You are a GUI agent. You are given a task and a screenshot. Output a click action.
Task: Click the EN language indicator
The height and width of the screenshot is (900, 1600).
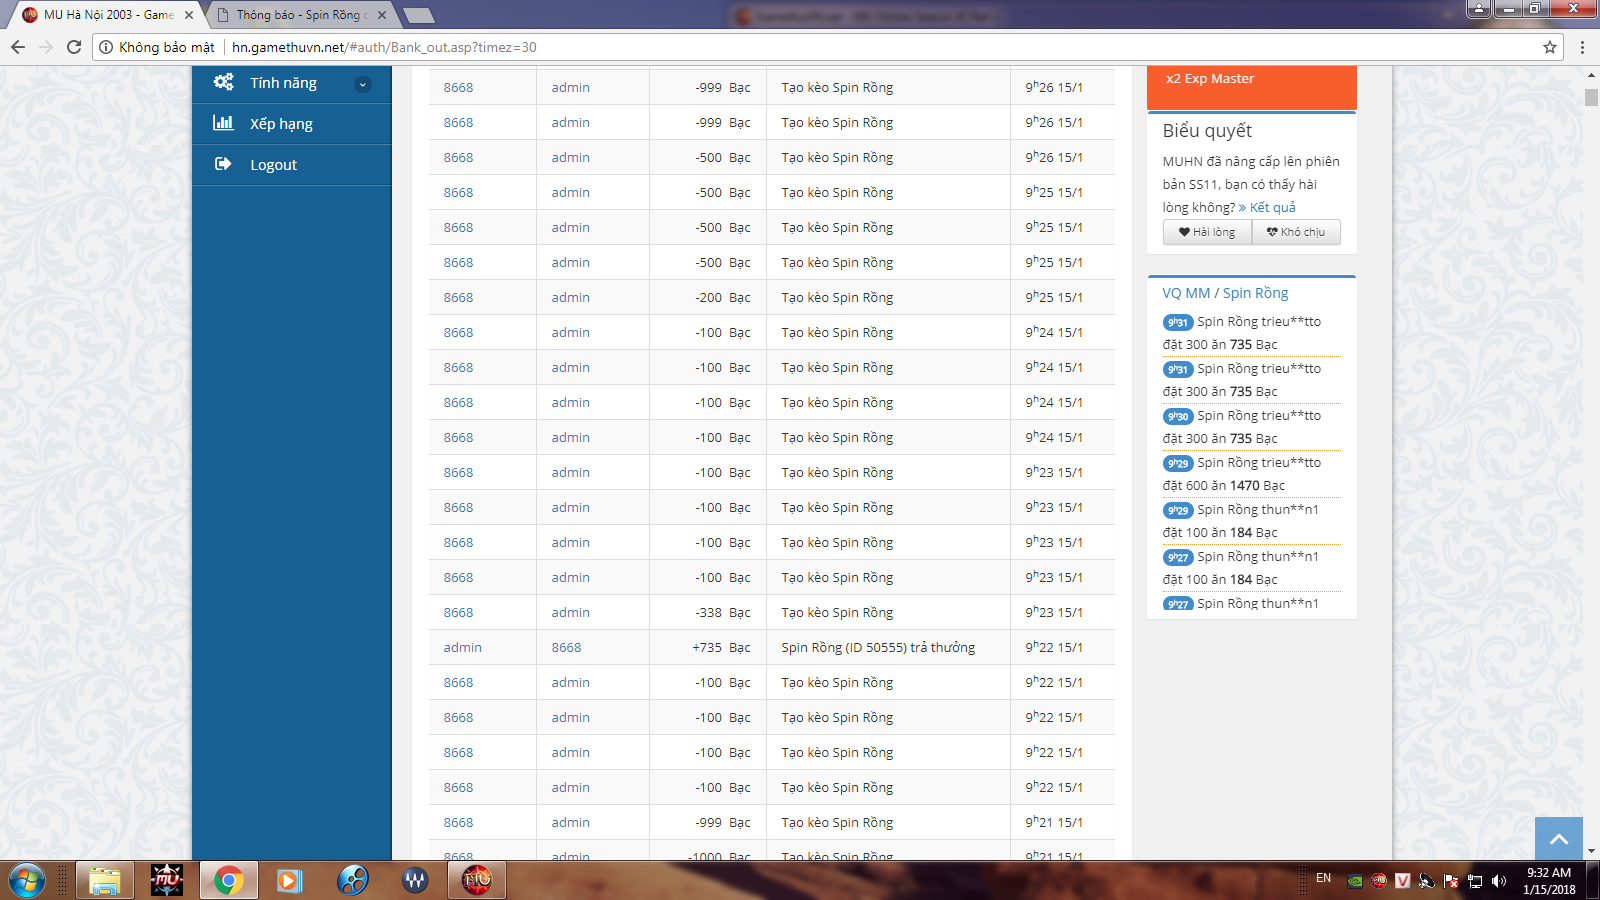click(1323, 878)
